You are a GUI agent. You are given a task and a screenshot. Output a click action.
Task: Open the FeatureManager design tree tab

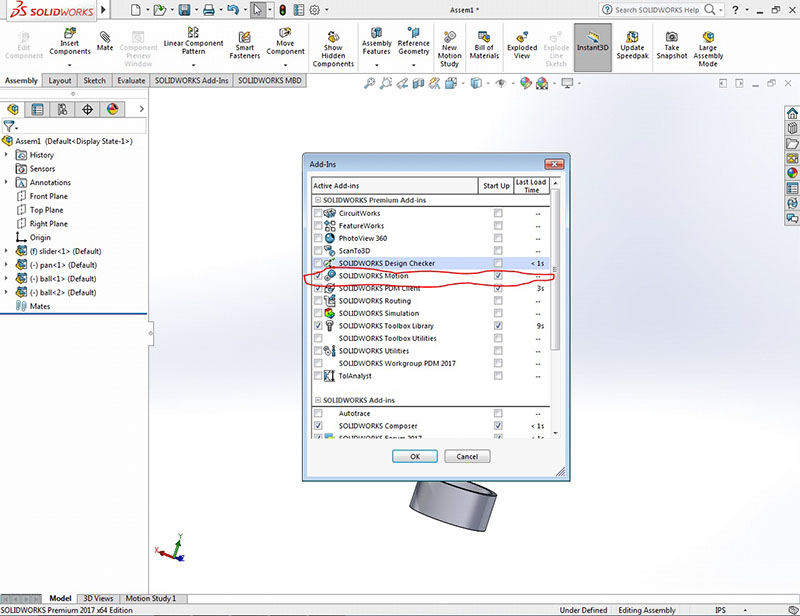pos(13,109)
